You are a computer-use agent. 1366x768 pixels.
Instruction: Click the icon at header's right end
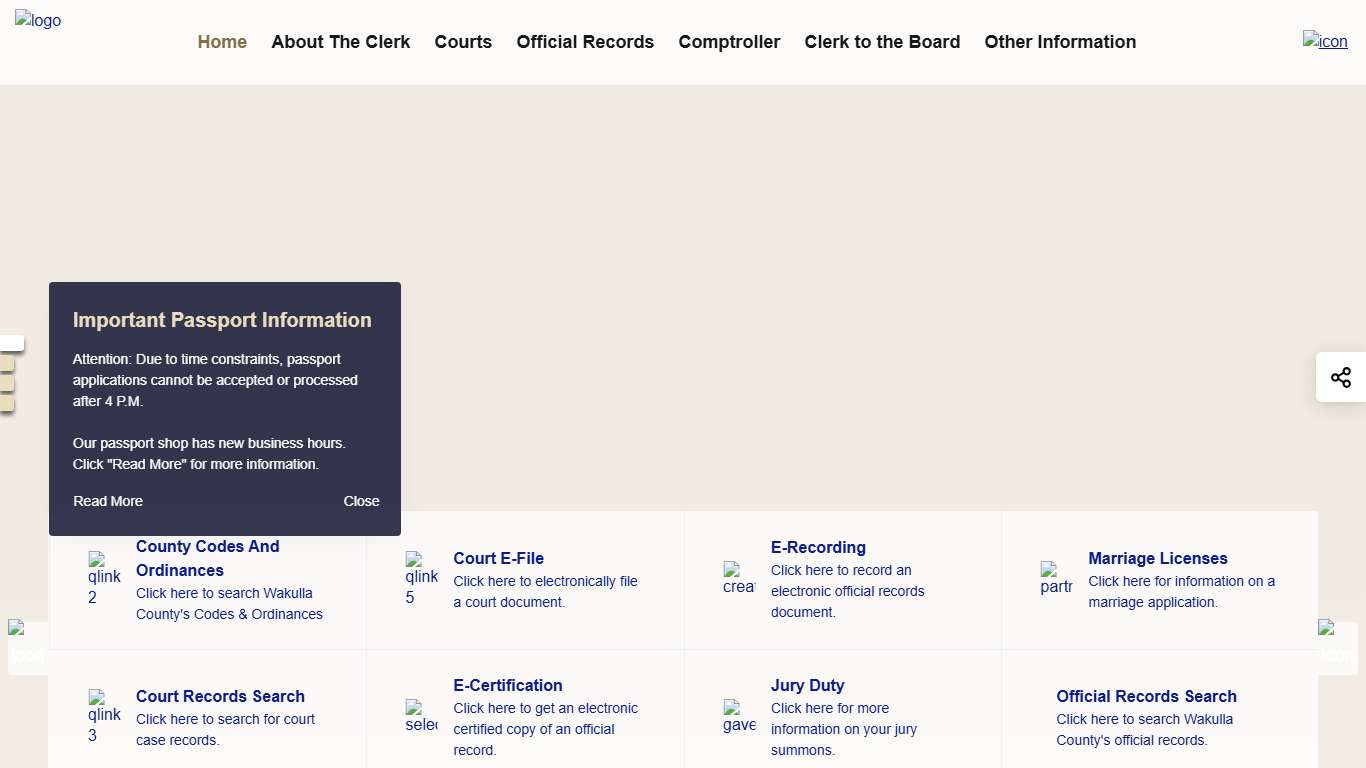click(x=1325, y=41)
